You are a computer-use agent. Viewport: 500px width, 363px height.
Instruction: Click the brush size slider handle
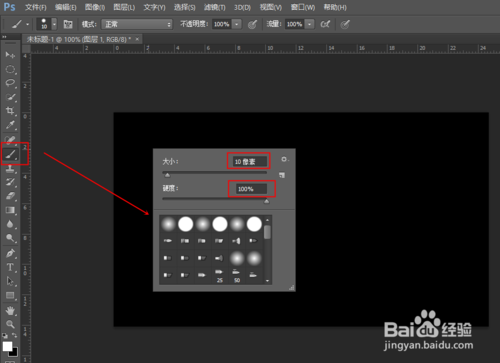coord(167,175)
